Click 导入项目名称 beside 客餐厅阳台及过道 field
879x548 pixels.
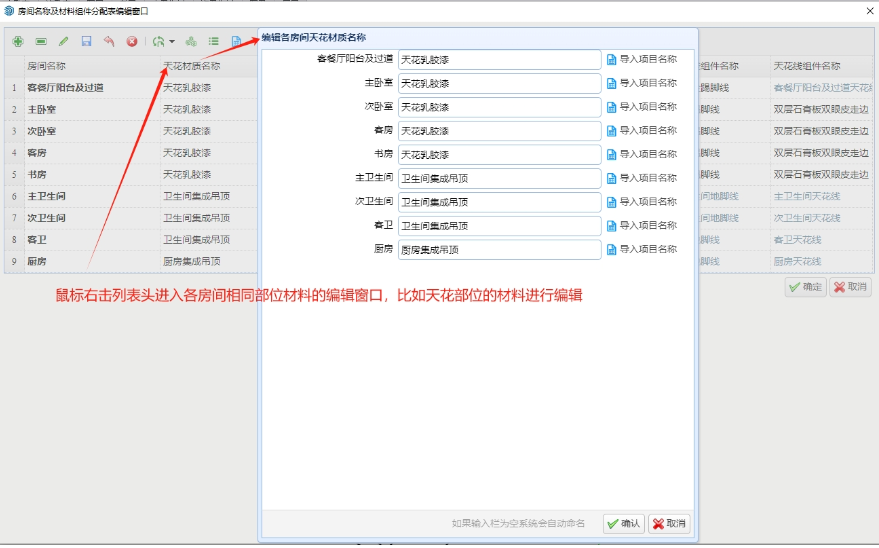click(641, 59)
